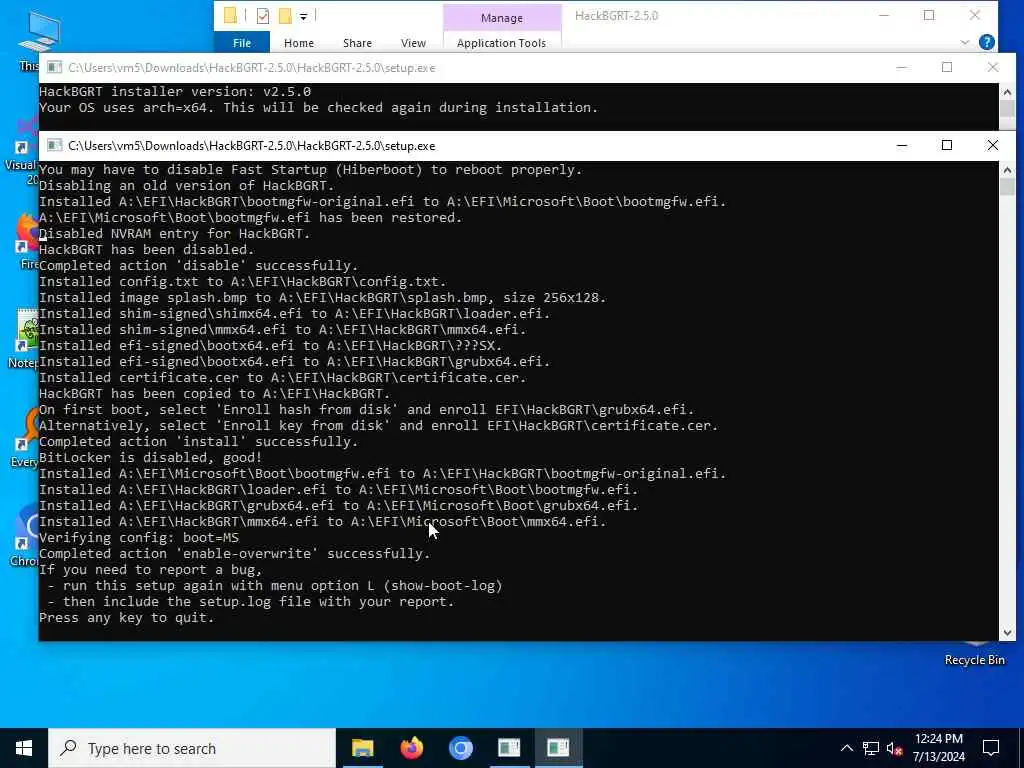The image size is (1024, 768).
Task: Show hidden system tray icons
Action: pos(846,748)
